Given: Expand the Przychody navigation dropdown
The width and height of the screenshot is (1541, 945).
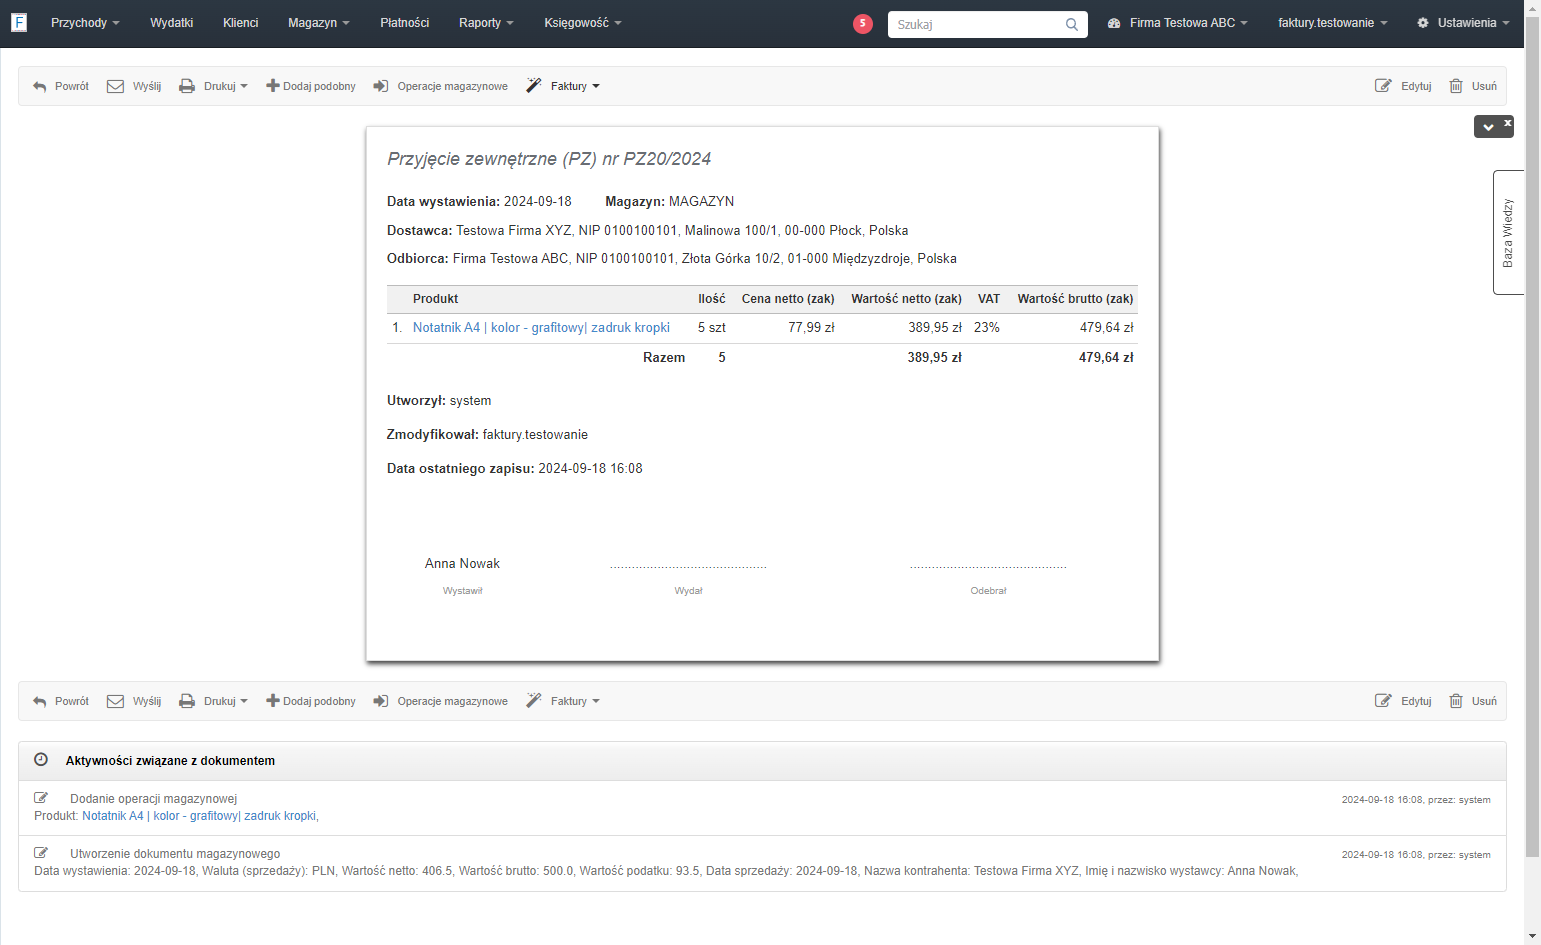Looking at the screenshot, I should 85,23.
